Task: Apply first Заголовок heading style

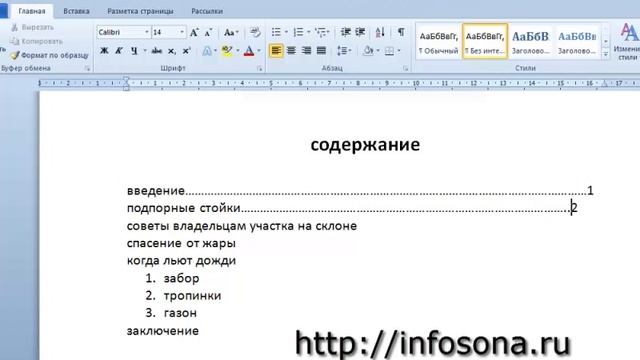Action: (x=531, y=42)
